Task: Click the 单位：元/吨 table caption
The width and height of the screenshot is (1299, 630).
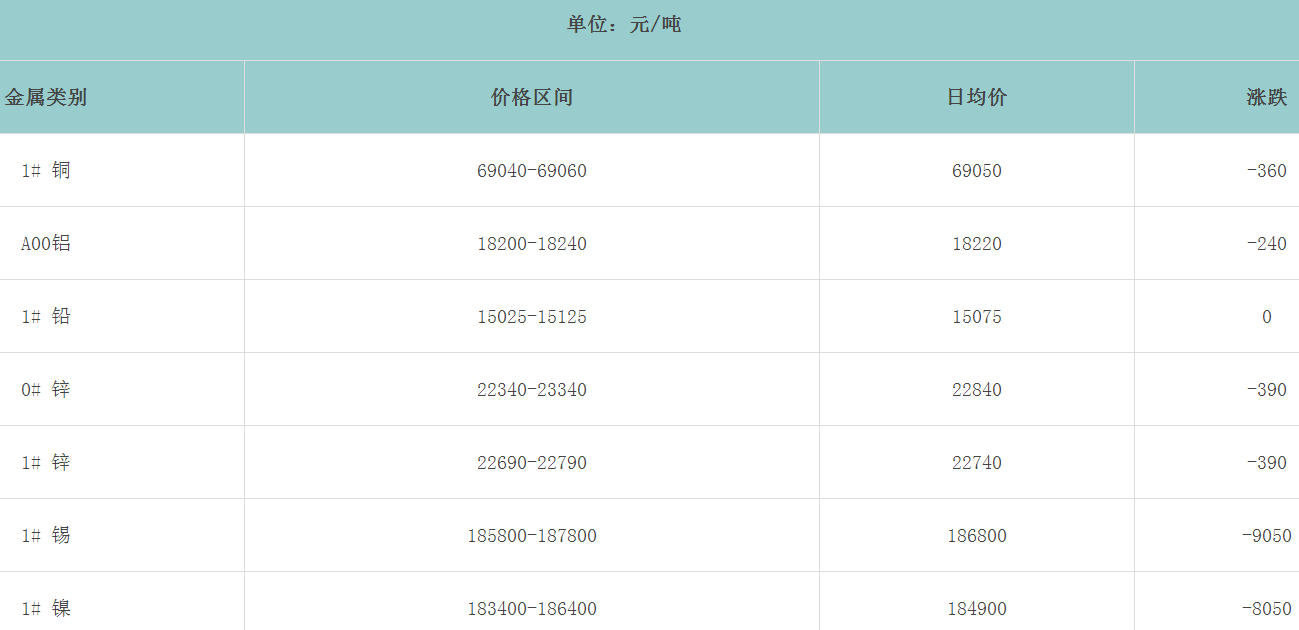Action: 624,24
